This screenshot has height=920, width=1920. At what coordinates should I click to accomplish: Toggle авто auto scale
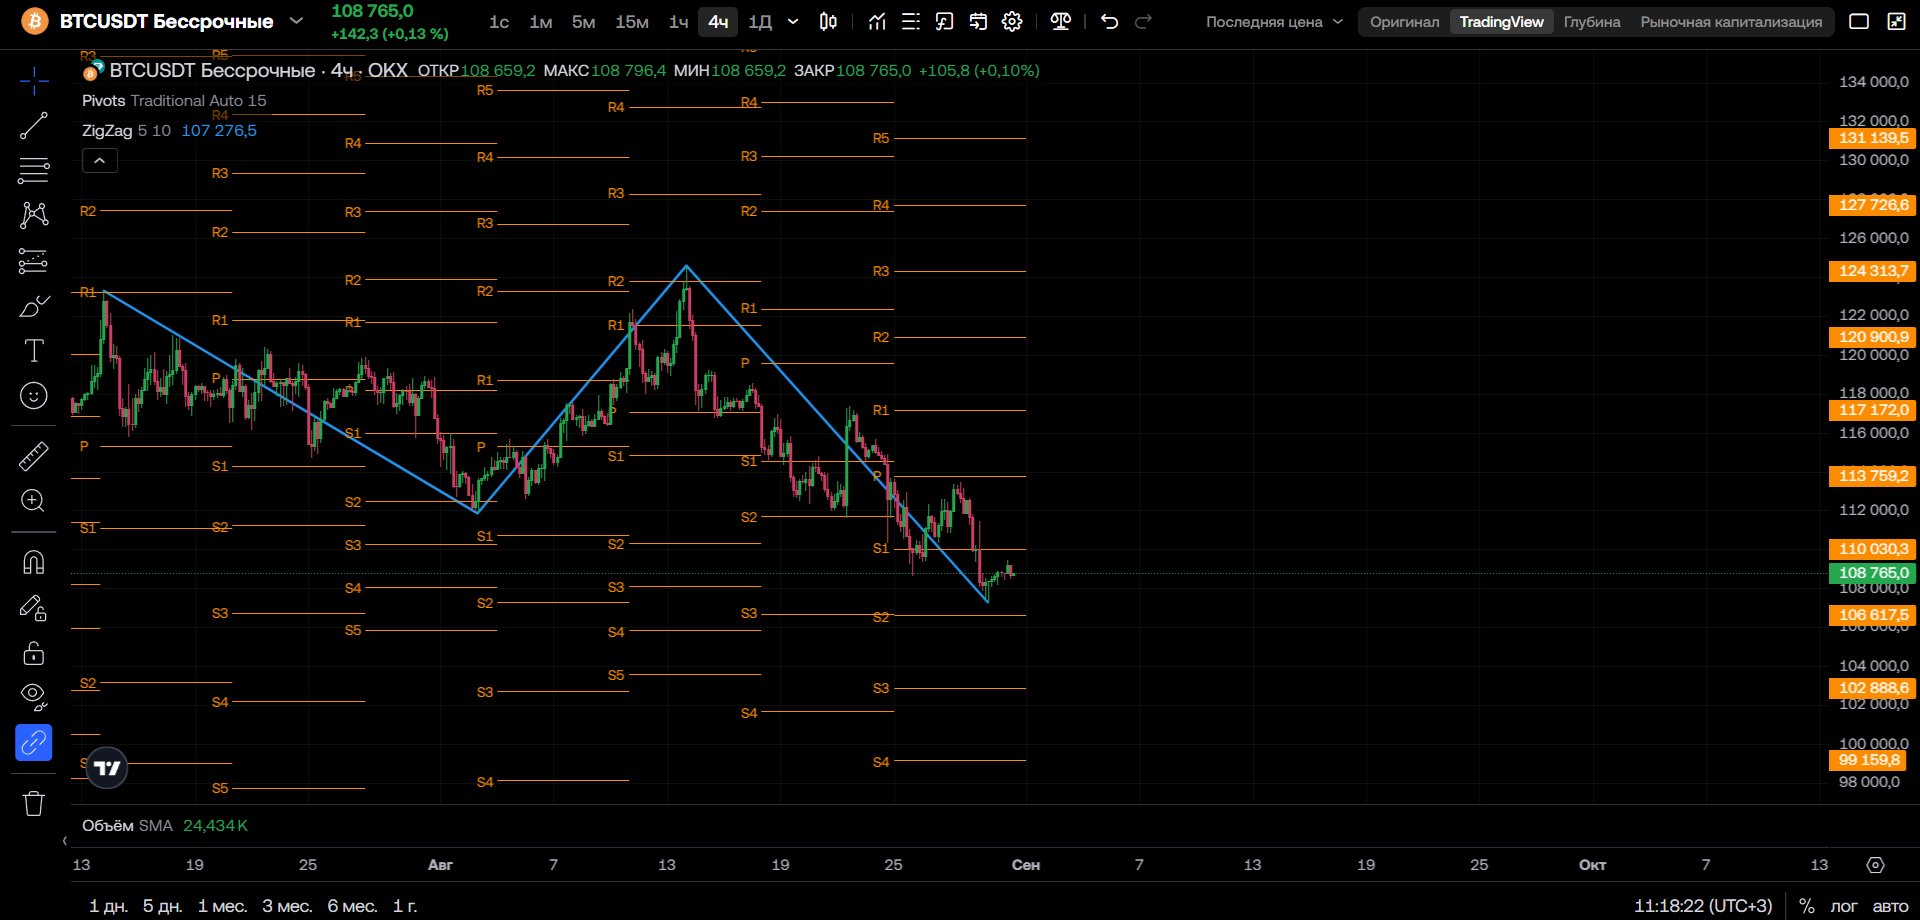point(1890,906)
